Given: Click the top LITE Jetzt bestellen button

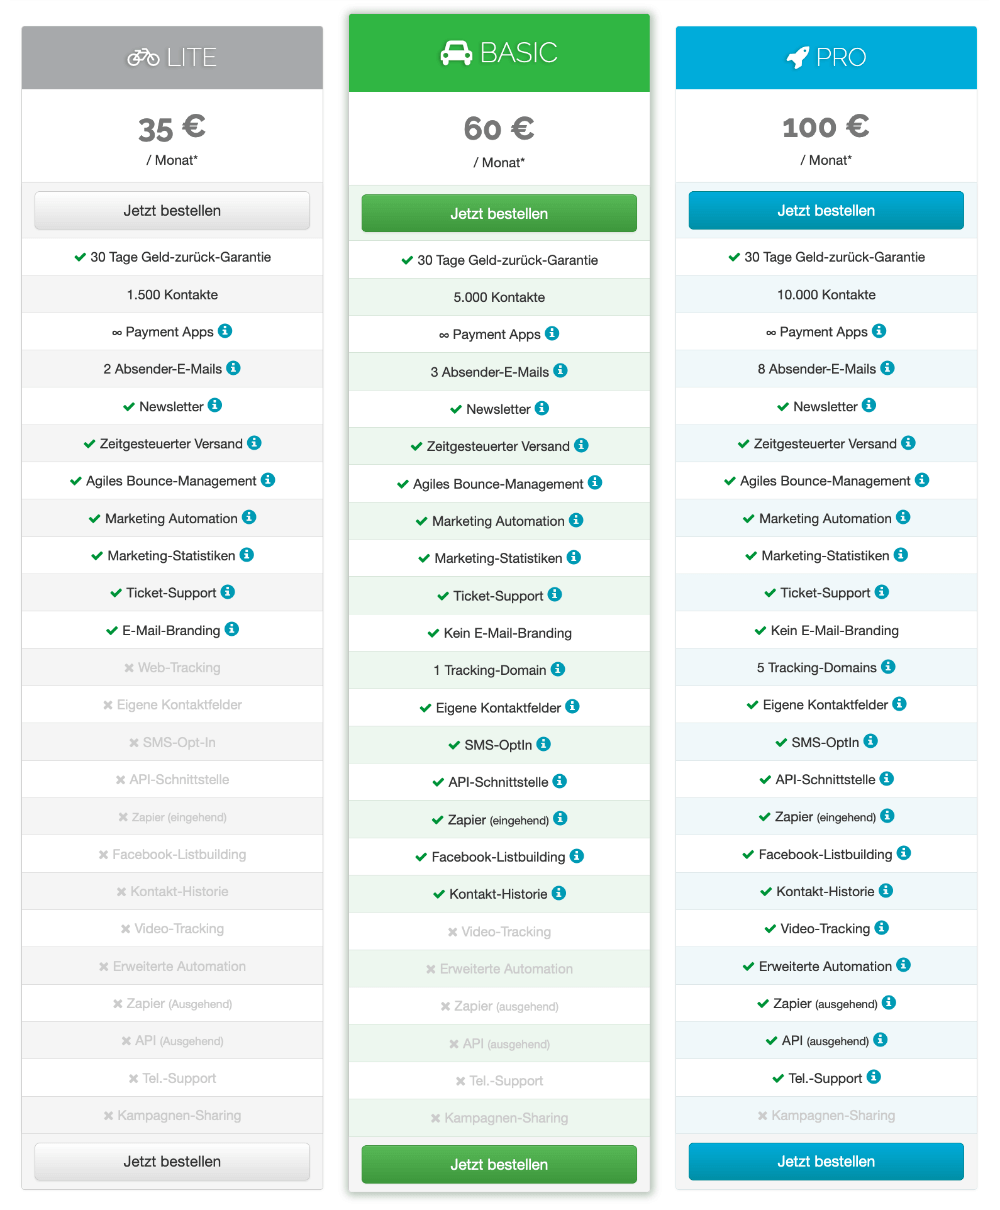Looking at the screenshot, I should 172,211.
